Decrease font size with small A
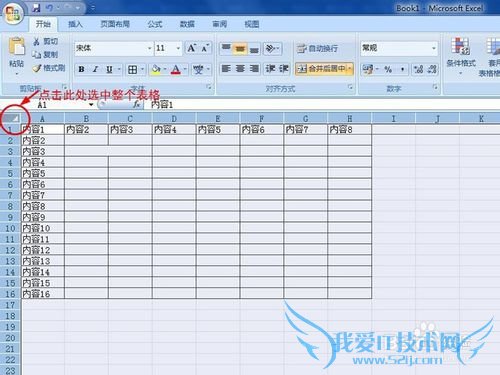This screenshot has height=375, width=500. [204, 48]
